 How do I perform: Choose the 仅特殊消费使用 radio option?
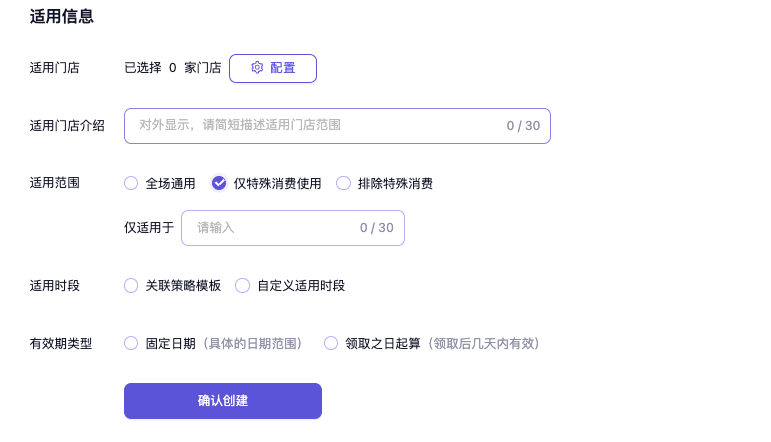(x=219, y=183)
